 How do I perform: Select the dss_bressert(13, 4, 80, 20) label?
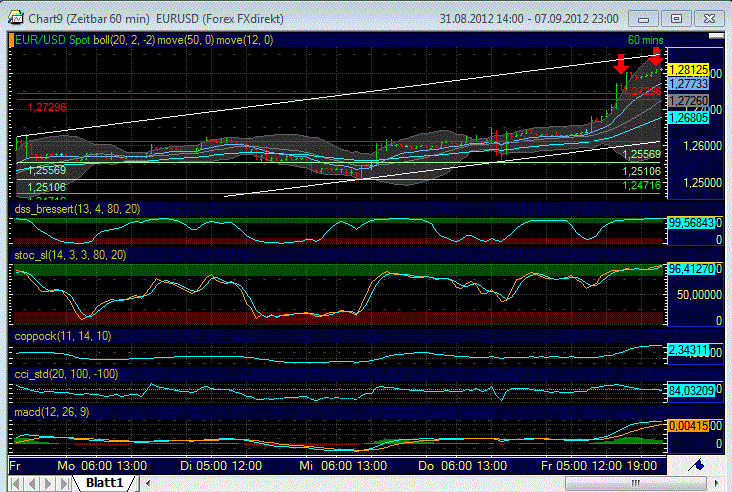(x=77, y=209)
